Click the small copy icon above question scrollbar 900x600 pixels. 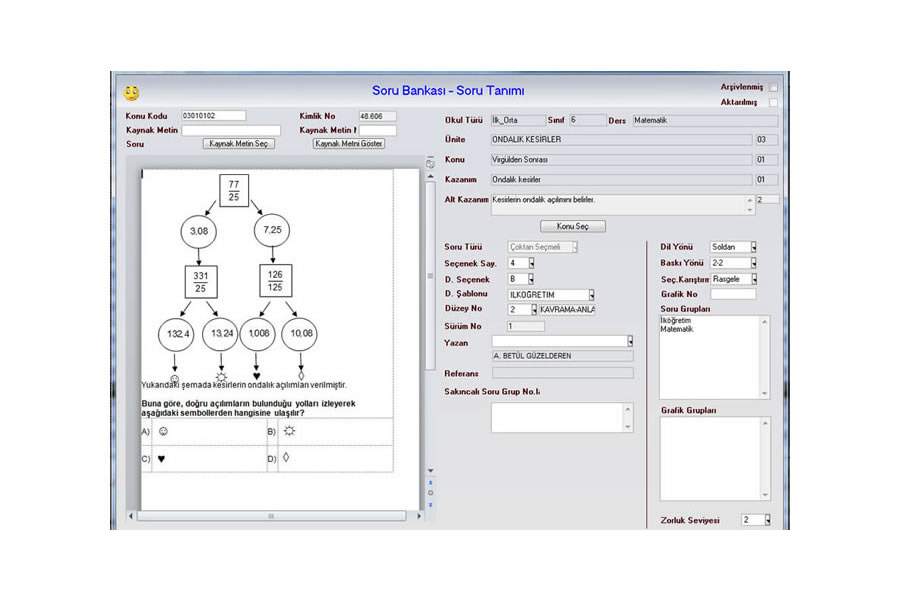pyautogui.click(x=430, y=162)
